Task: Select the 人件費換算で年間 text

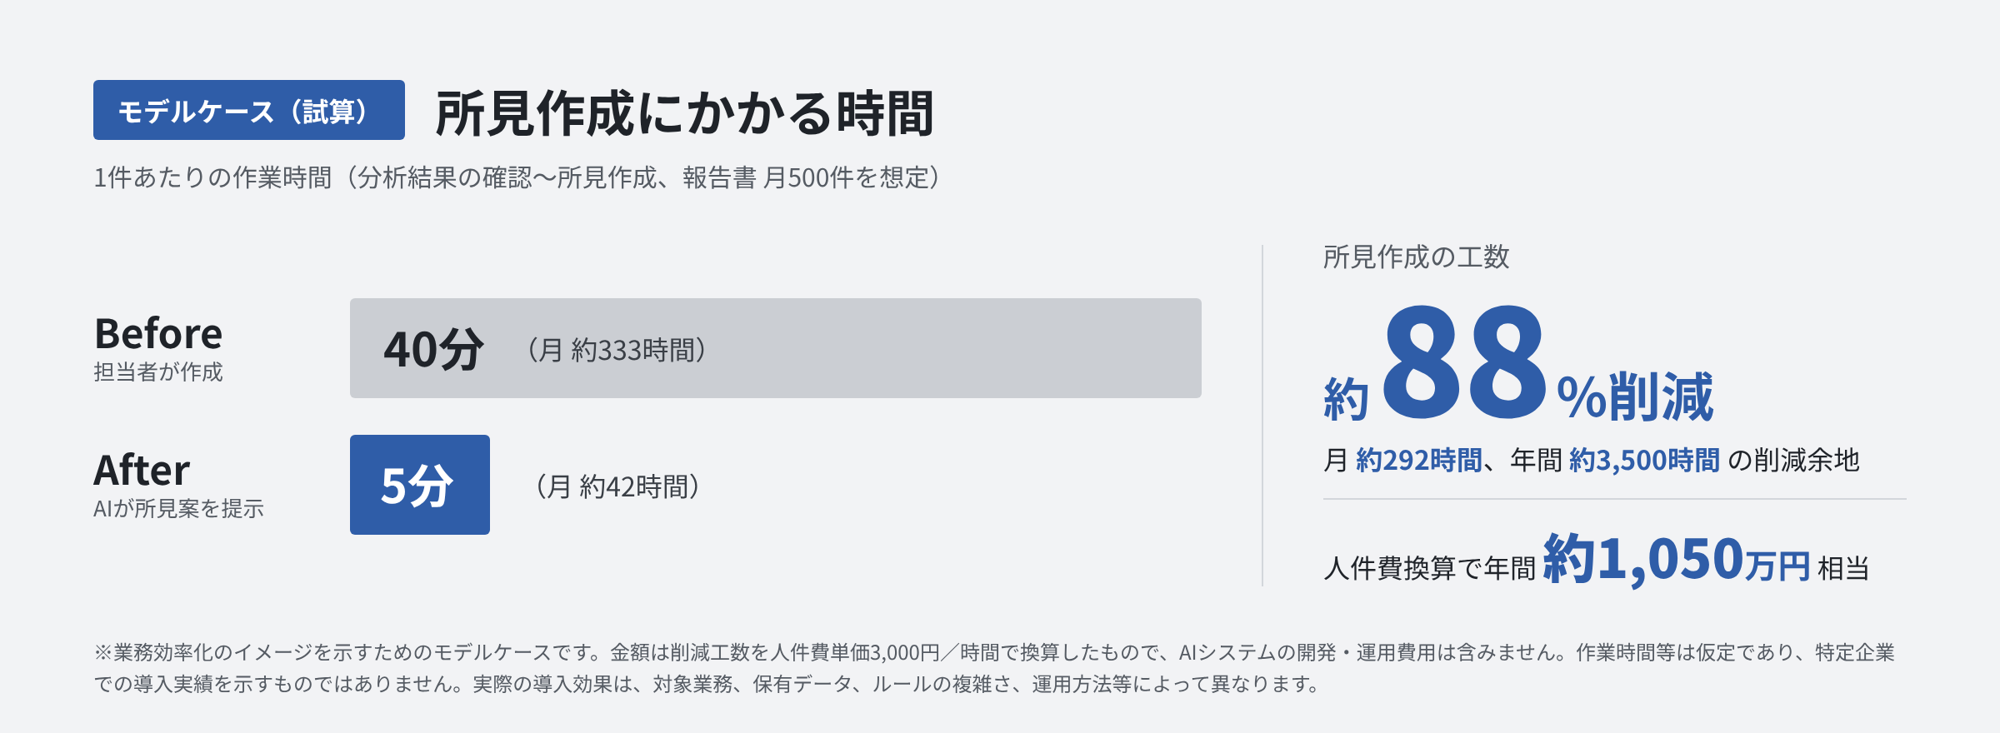Action: pos(1429,568)
